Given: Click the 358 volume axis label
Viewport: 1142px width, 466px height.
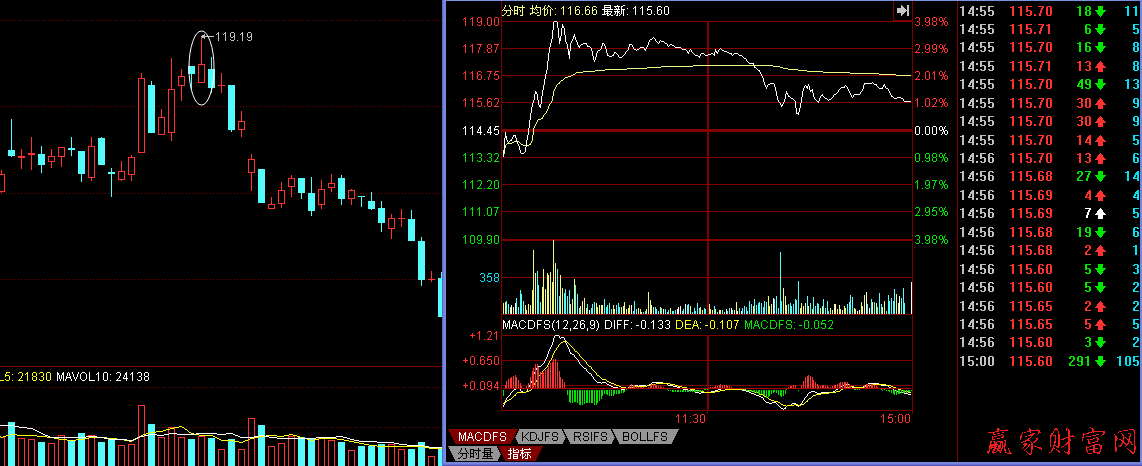Looking at the screenshot, I should [488, 277].
